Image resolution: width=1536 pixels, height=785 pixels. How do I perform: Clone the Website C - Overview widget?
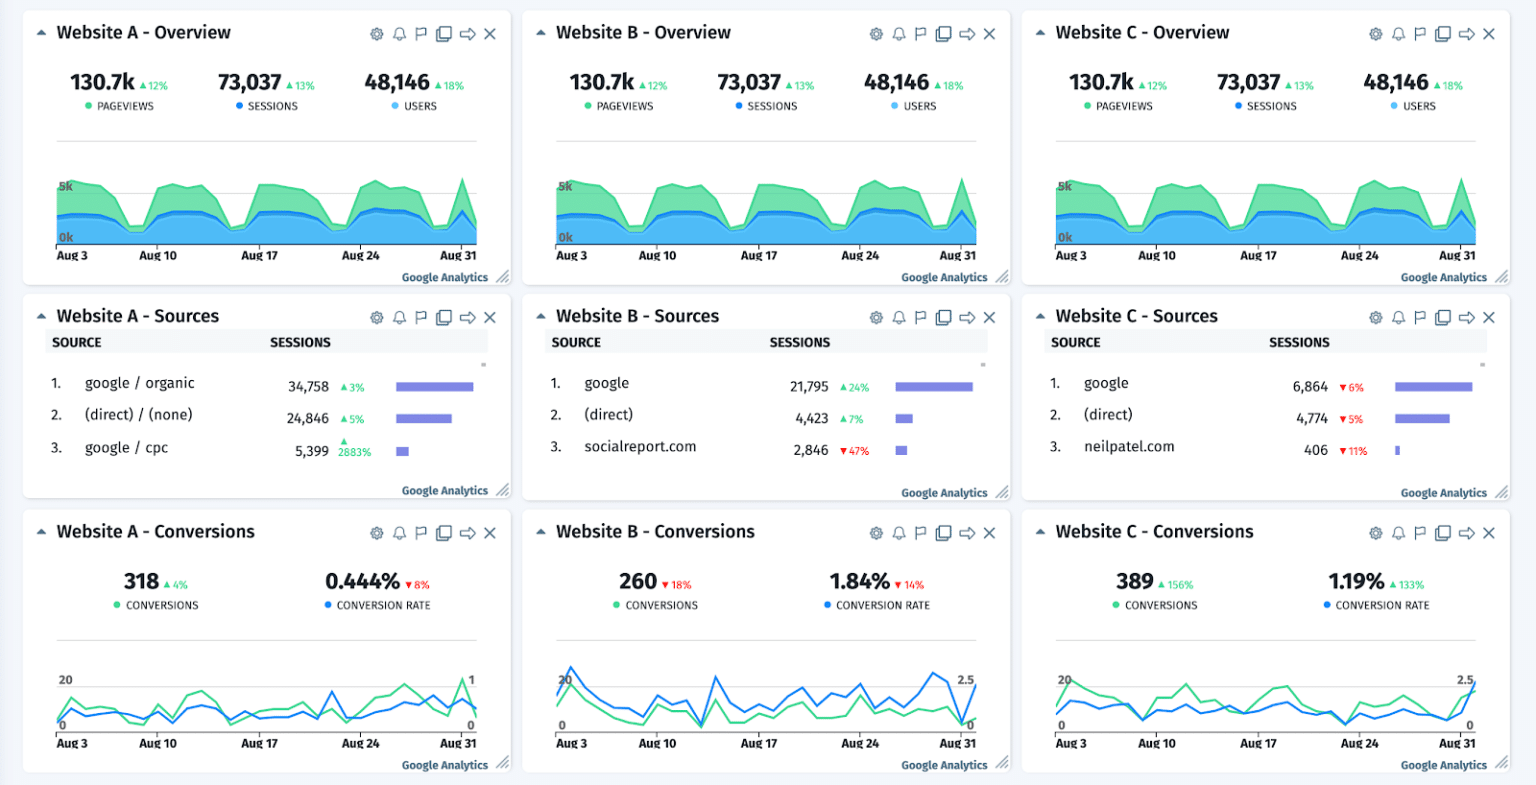click(x=1443, y=33)
